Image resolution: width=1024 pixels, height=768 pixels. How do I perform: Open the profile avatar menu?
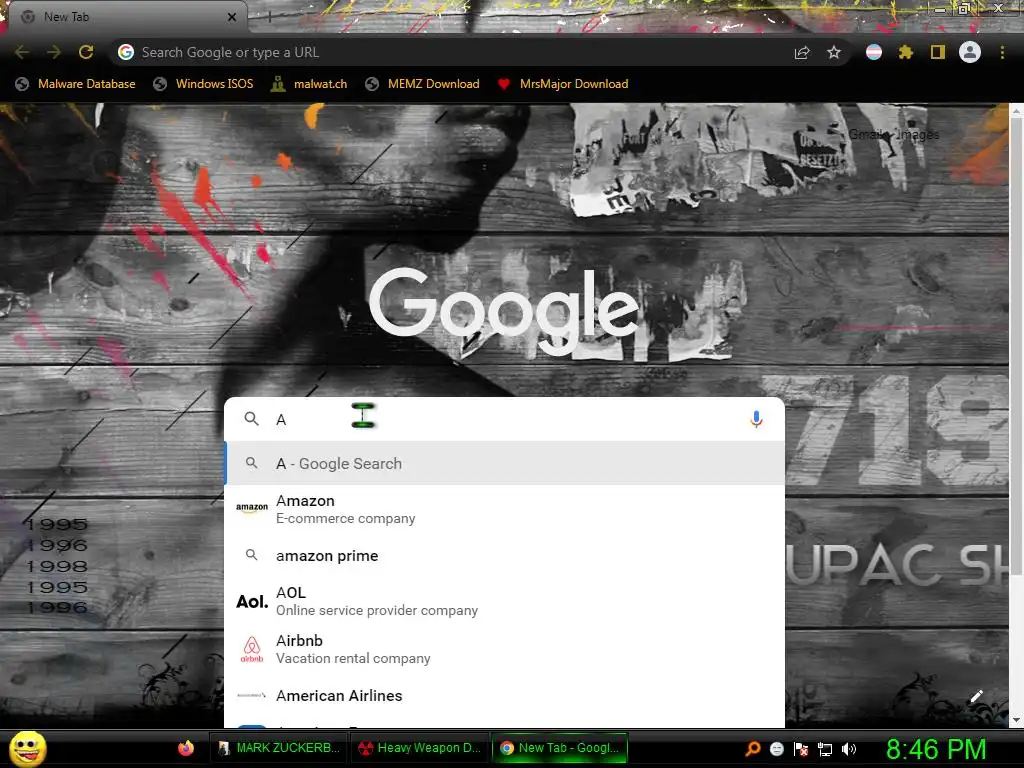pos(970,52)
